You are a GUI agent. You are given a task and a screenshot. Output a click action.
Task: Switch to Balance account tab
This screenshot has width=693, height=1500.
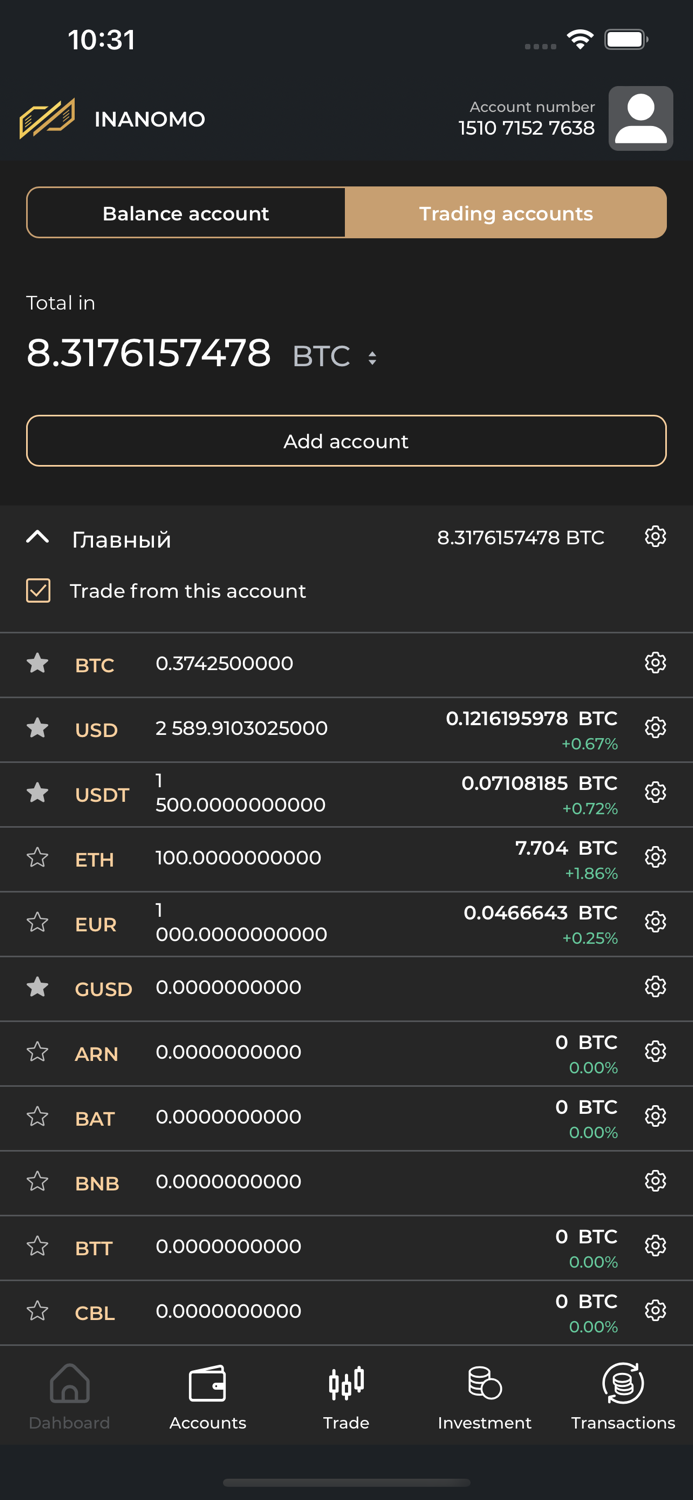[x=186, y=213]
